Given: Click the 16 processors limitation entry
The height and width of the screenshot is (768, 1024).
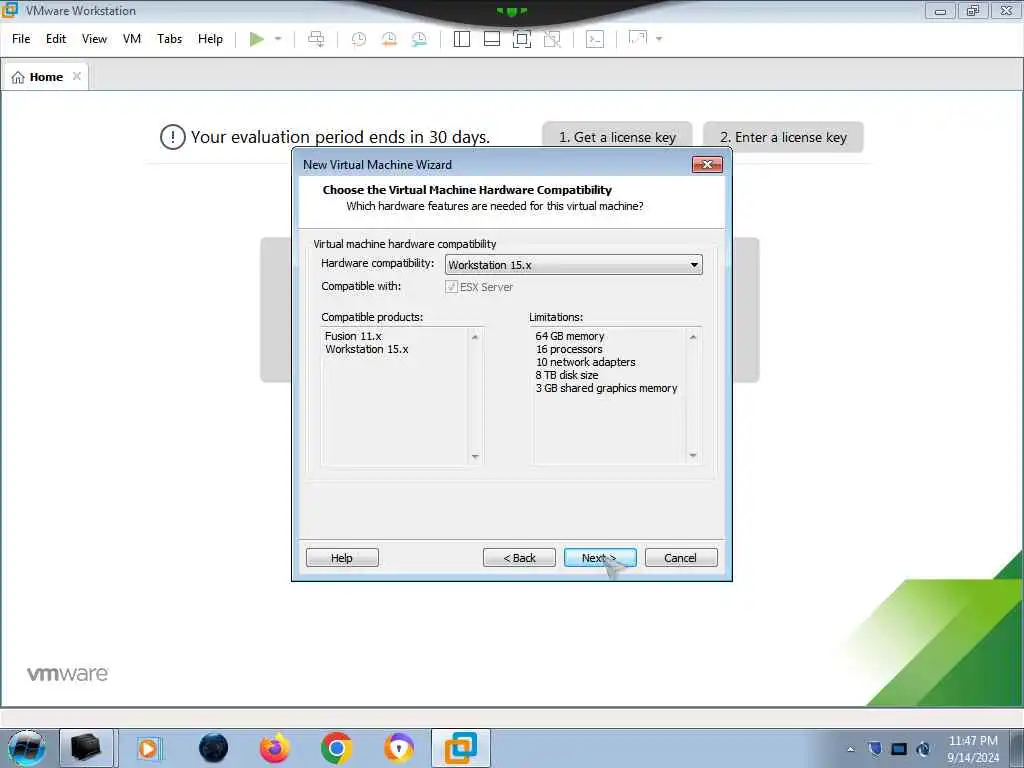Looking at the screenshot, I should (569, 349).
